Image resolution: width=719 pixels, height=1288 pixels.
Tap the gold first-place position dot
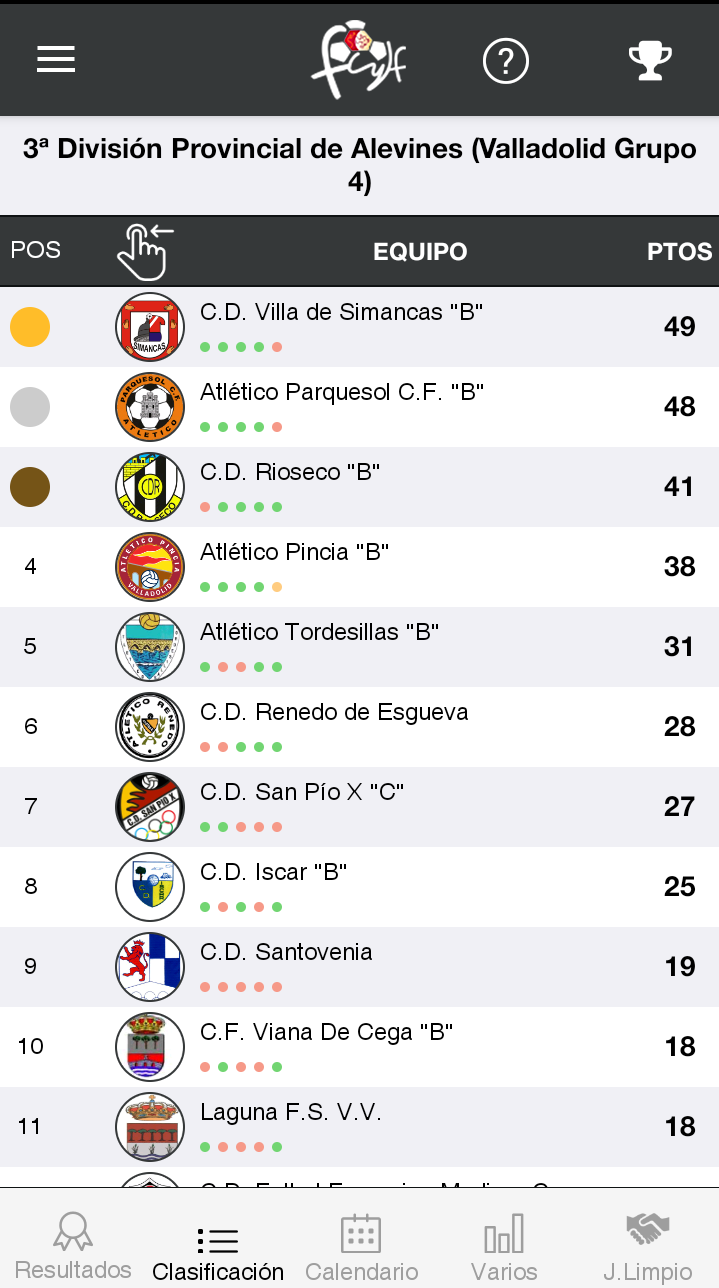click(30, 327)
